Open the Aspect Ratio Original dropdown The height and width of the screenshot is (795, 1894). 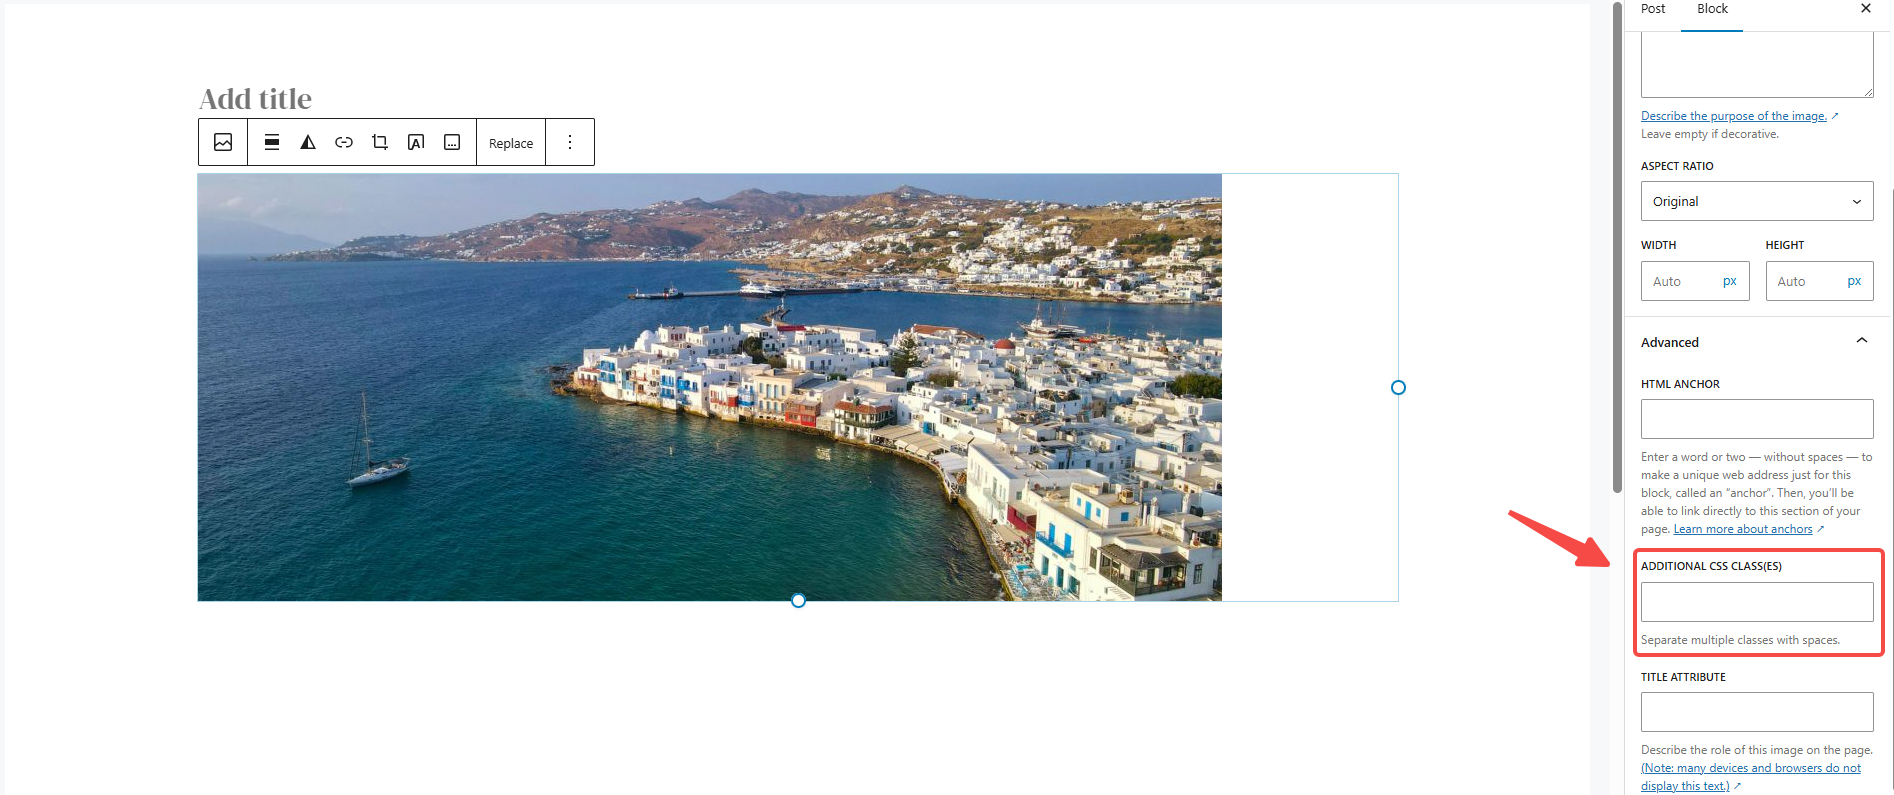point(1757,201)
